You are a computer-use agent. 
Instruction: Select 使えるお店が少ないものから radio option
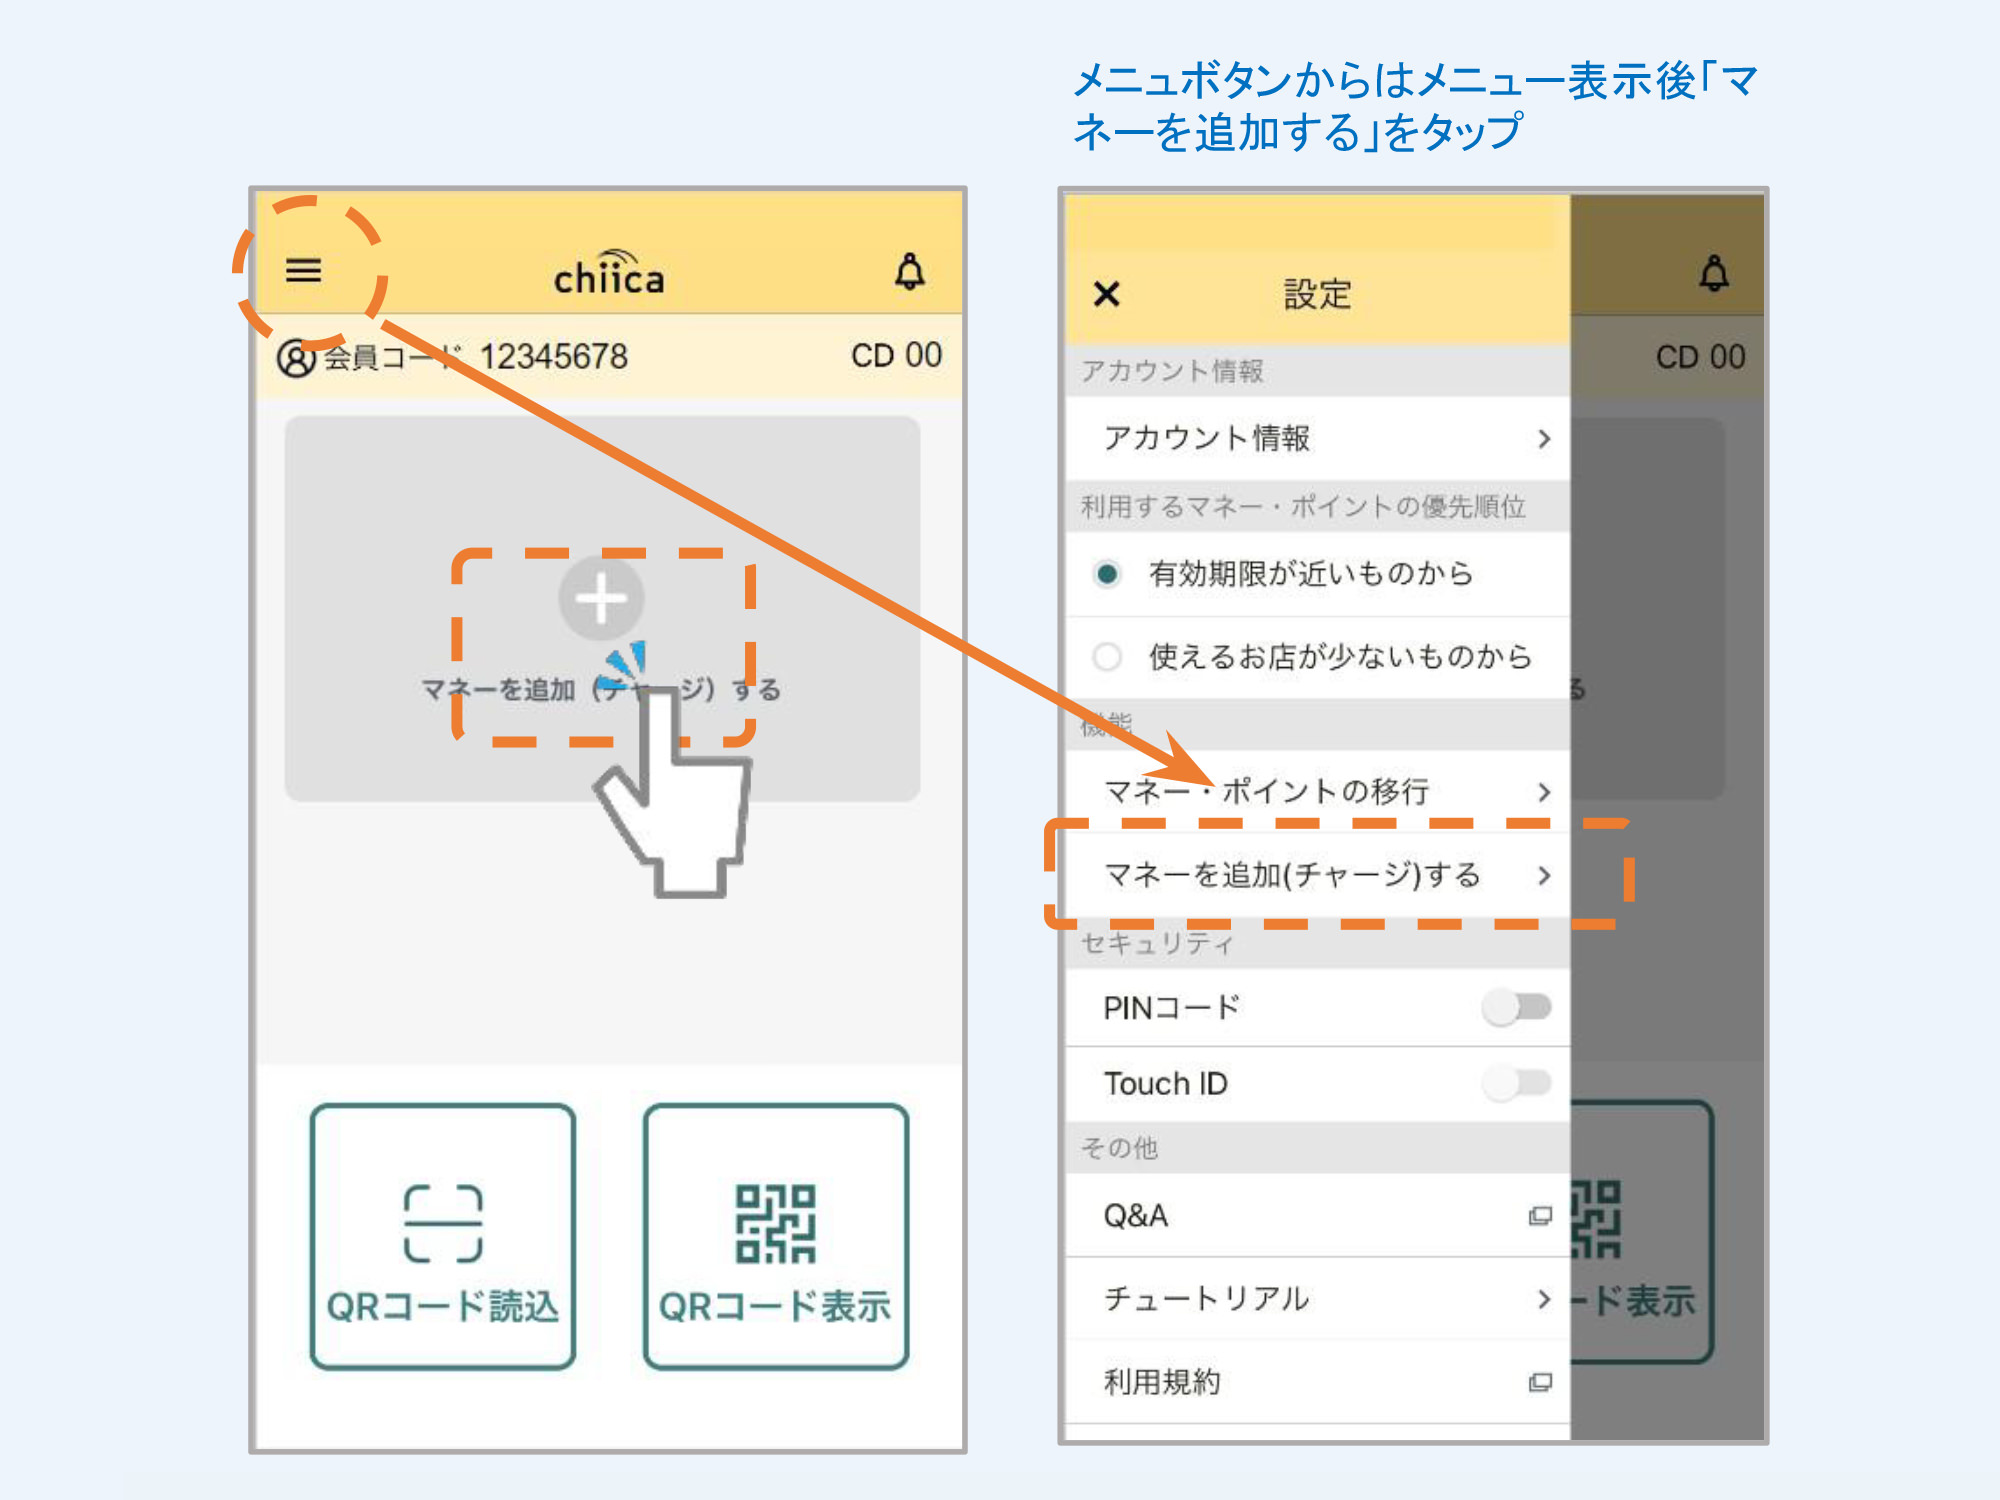[x=1107, y=657]
